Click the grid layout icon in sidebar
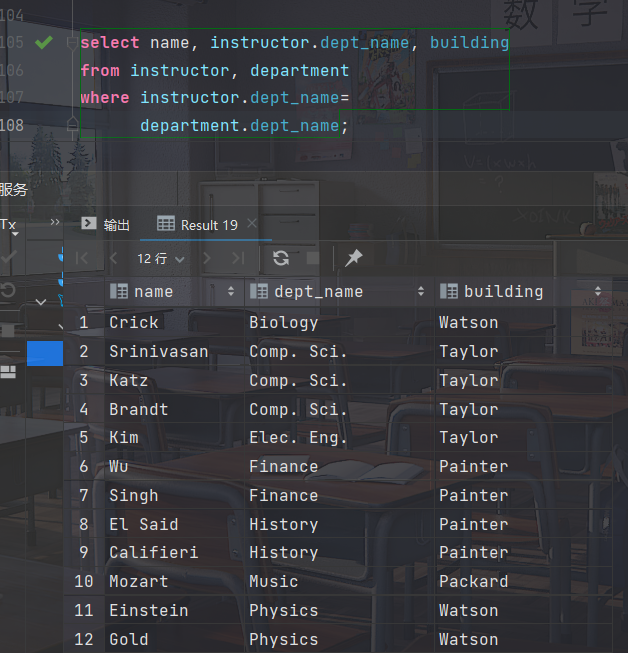628x653 pixels. click(8, 371)
